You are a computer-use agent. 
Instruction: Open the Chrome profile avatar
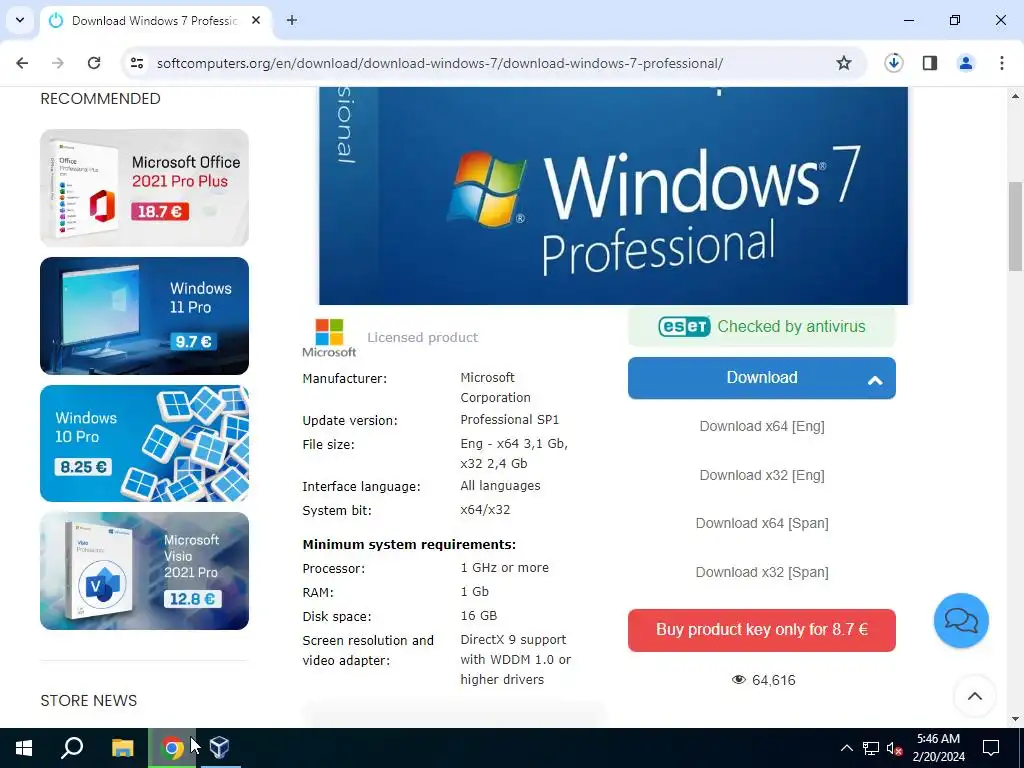pyautogui.click(x=966, y=63)
